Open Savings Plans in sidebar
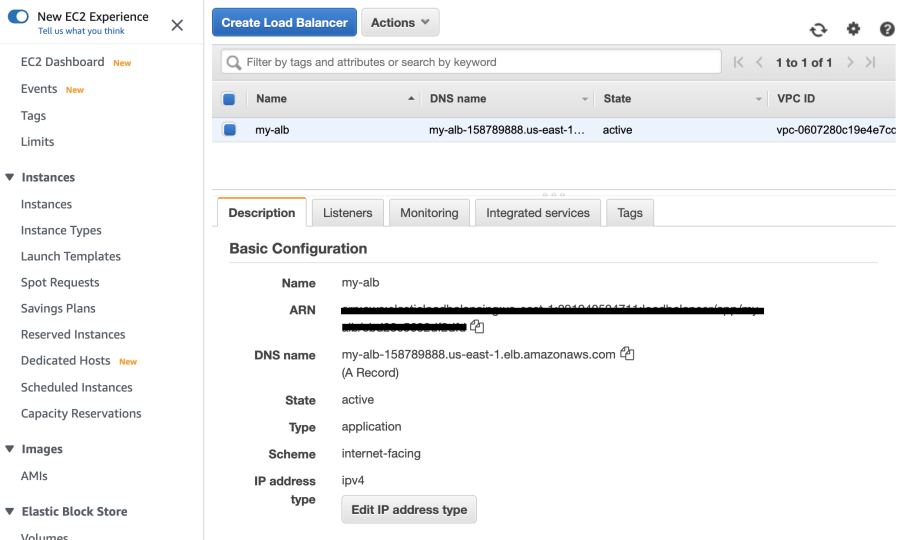Screen dimensions: 900x540 click(x=58, y=309)
